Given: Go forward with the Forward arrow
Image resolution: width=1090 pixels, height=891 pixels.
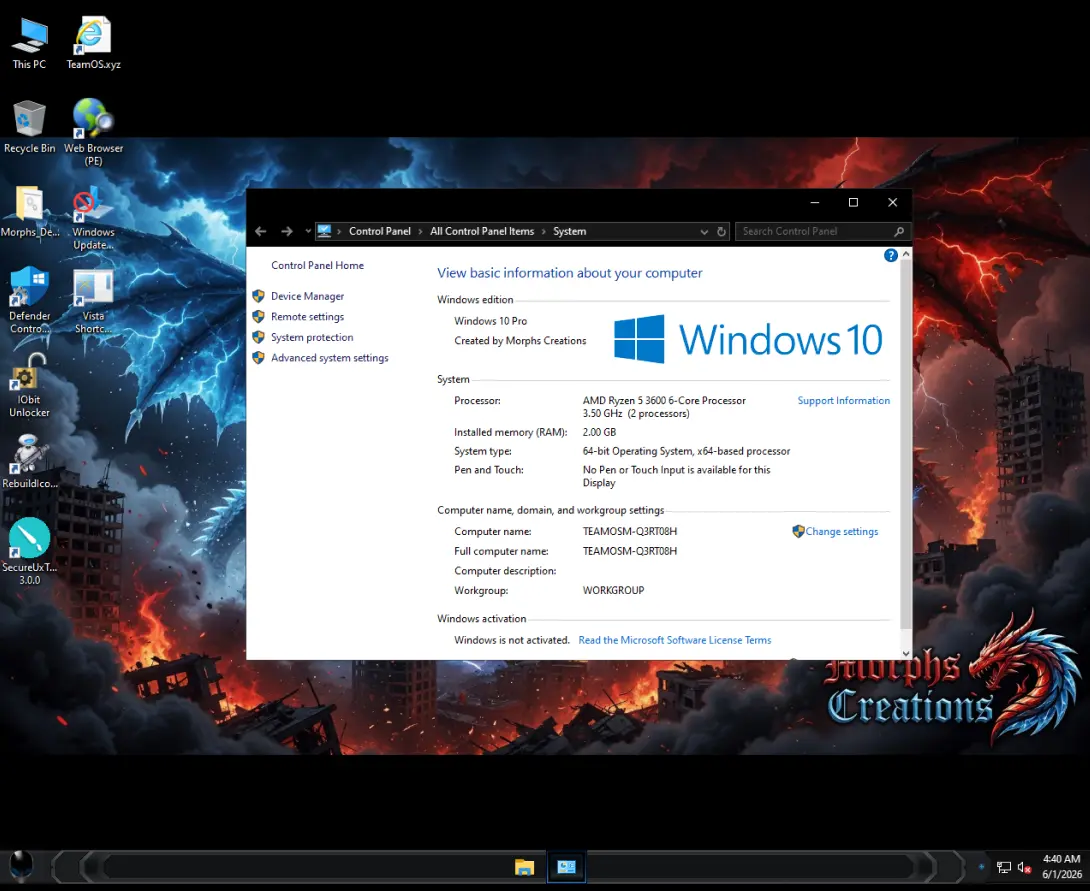Looking at the screenshot, I should (x=286, y=231).
